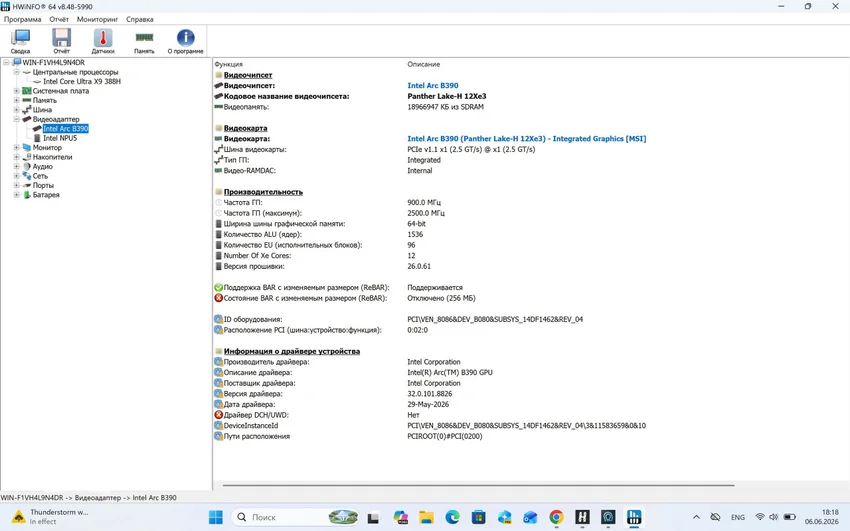Open the Справка menu
The height and width of the screenshot is (531, 850).
pyautogui.click(x=140, y=19)
